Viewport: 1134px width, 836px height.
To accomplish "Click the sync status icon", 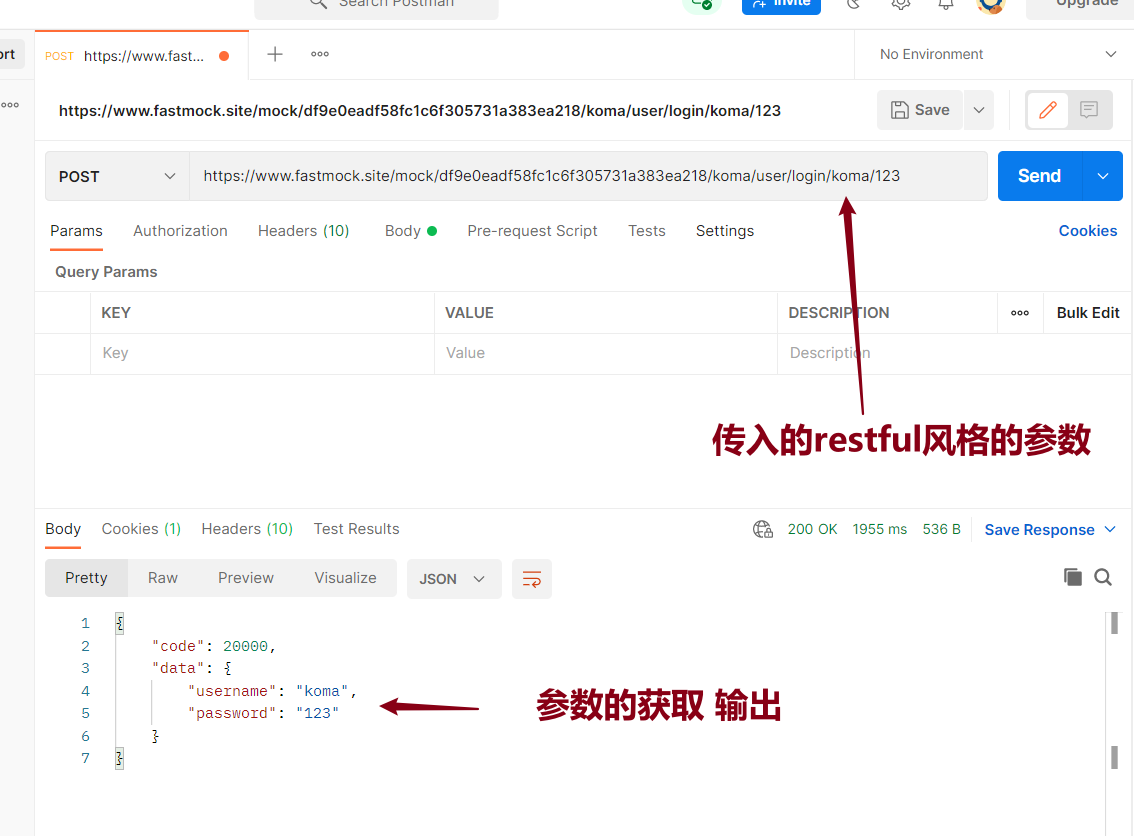I will [701, 5].
